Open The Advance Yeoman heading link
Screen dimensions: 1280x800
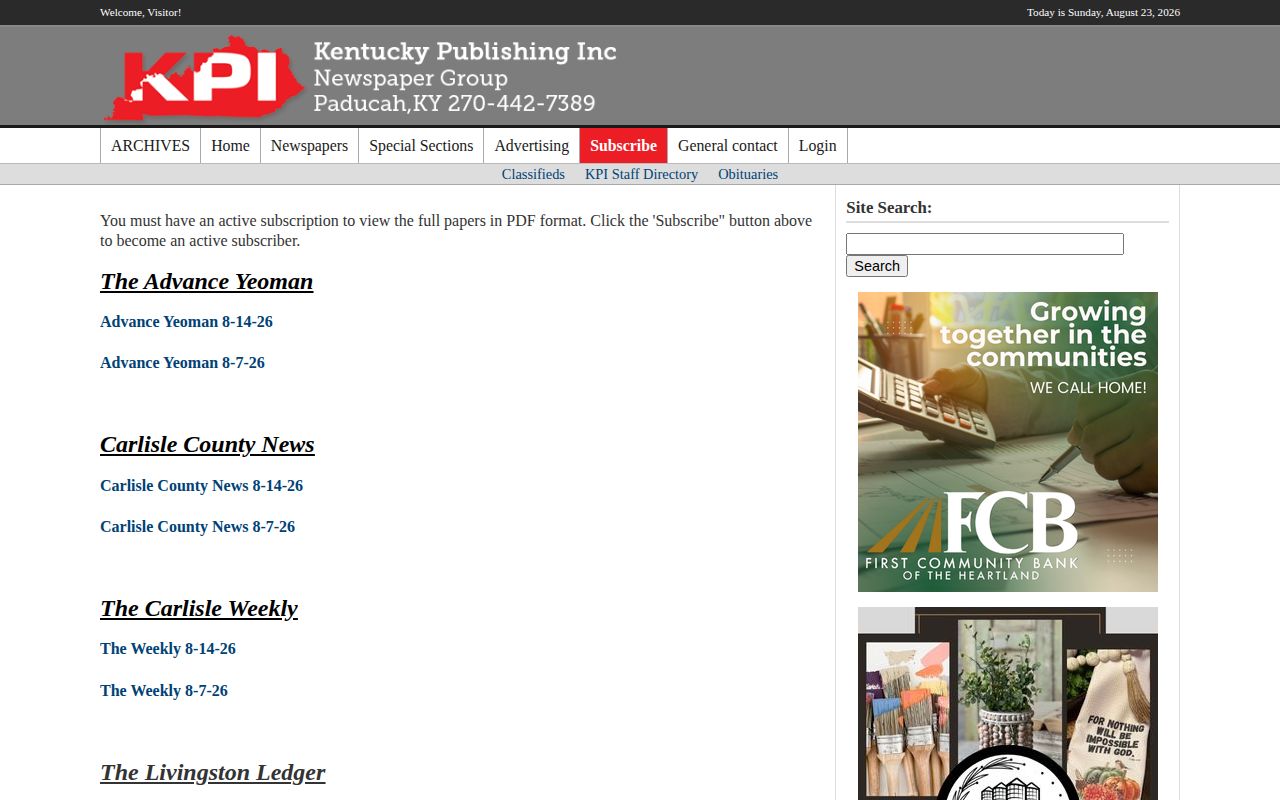pyautogui.click(x=206, y=281)
